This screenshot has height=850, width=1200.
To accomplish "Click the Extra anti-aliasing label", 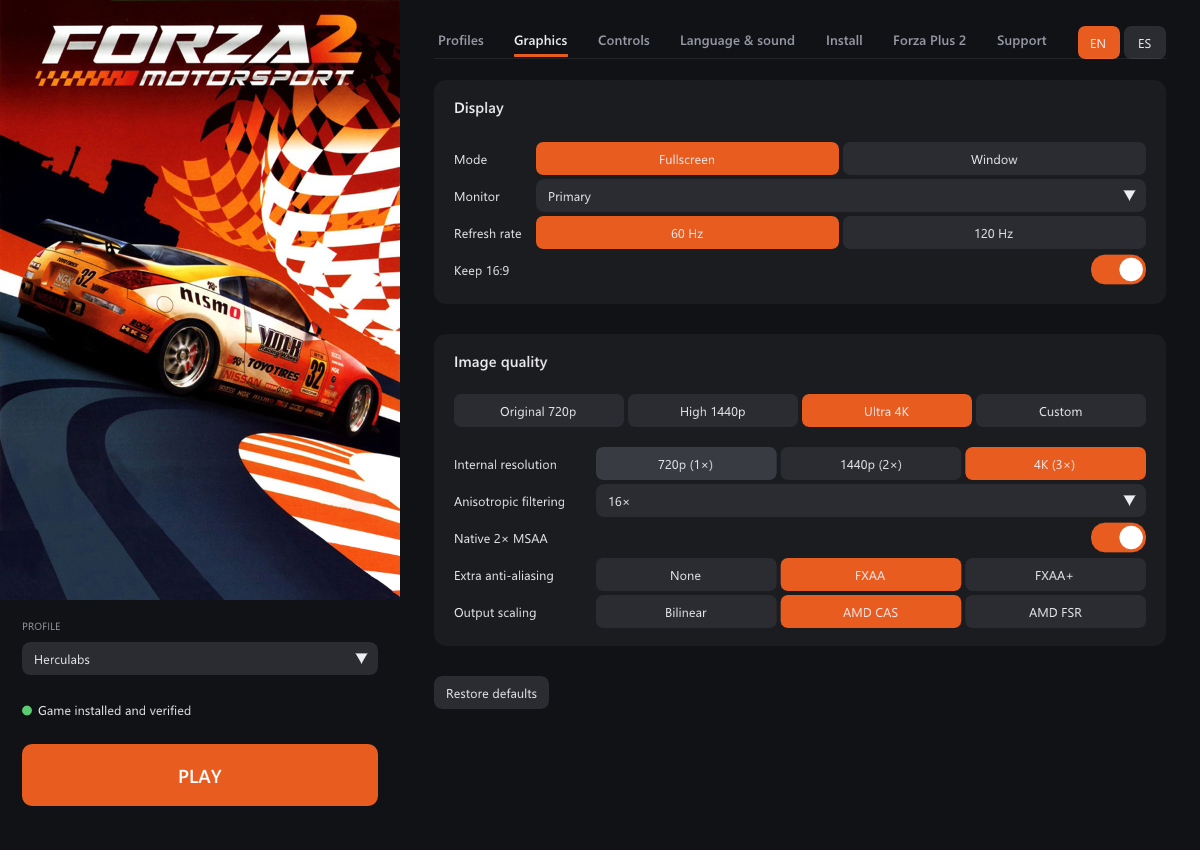I will pyautogui.click(x=504, y=575).
